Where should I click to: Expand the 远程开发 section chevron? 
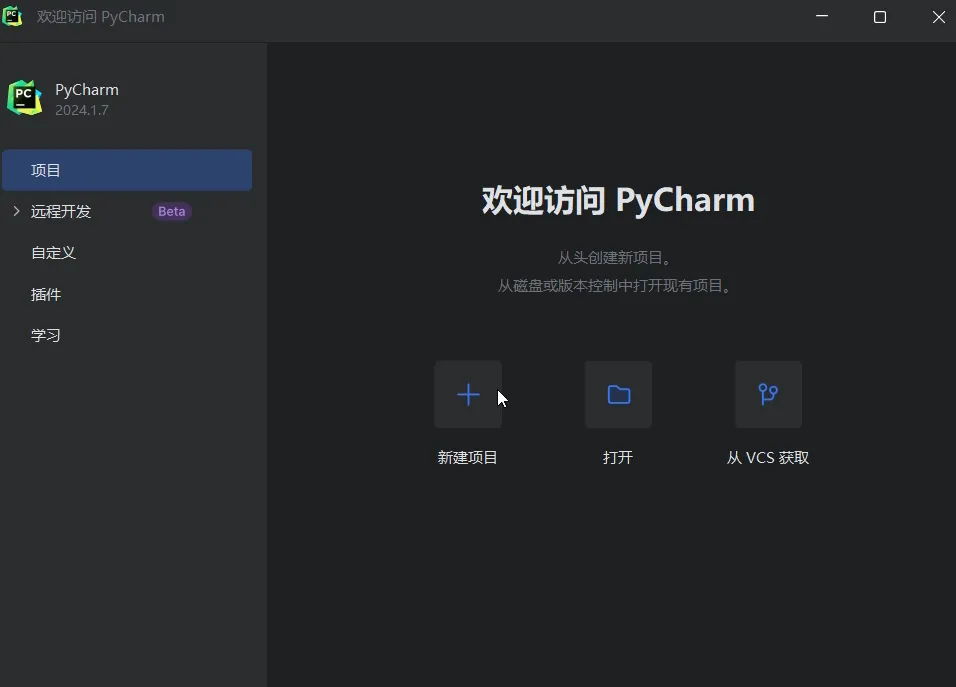[x=16, y=211]
